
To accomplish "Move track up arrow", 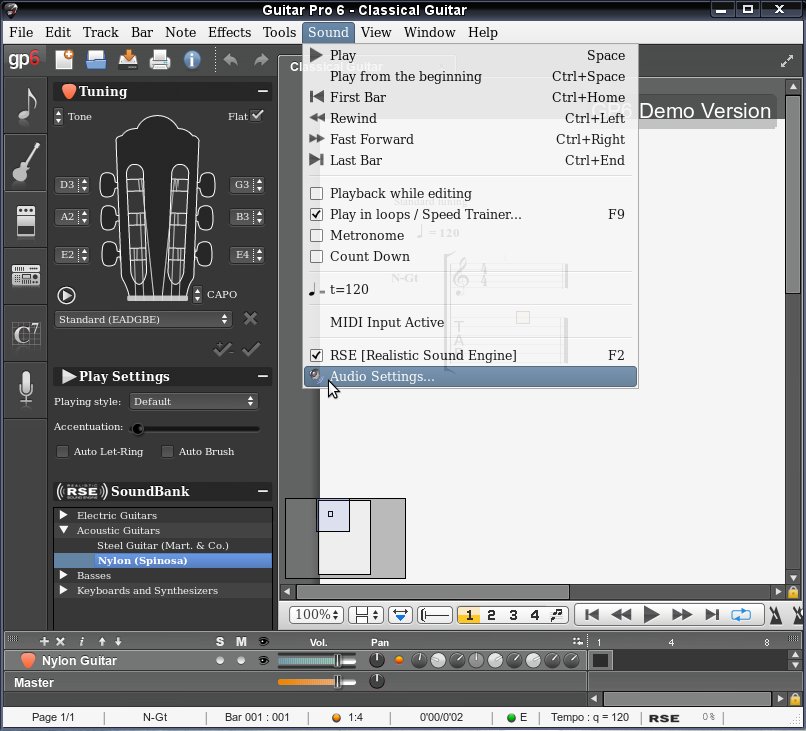I will coord(102,641).
